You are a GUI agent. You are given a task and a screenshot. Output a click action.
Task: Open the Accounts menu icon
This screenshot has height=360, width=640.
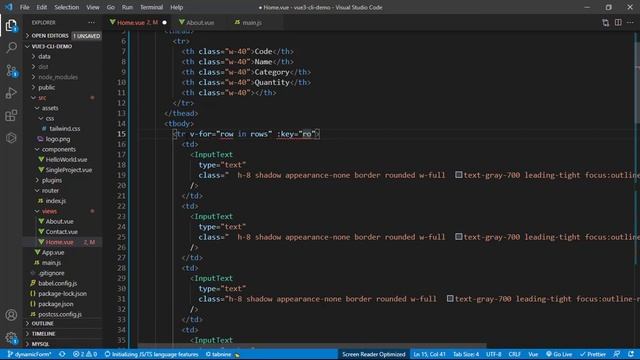(11, 315)
